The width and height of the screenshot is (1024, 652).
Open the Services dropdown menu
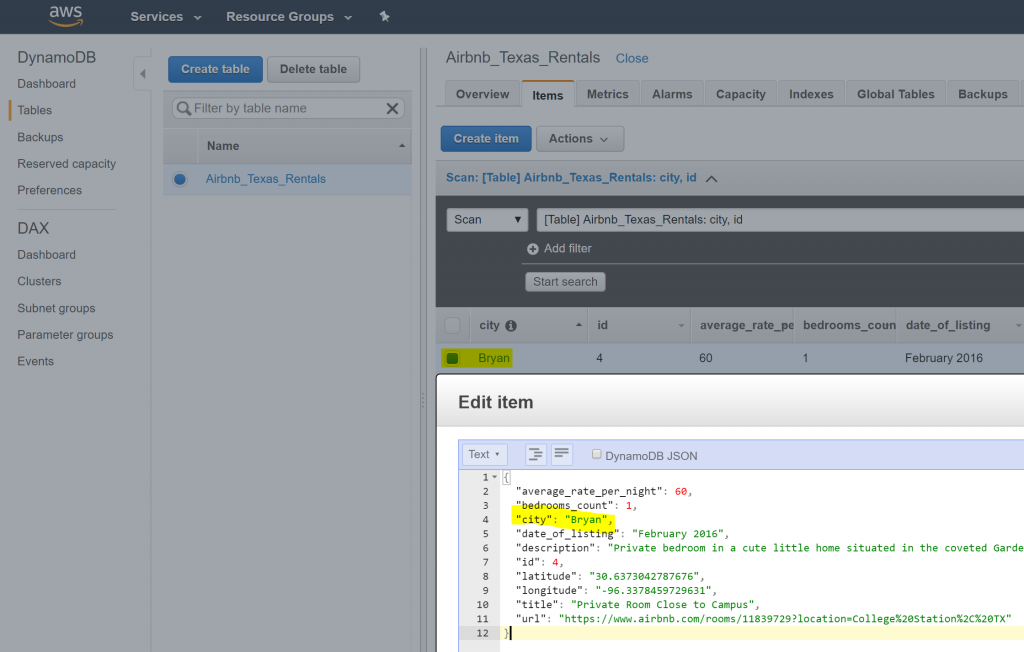coord(166,17)
